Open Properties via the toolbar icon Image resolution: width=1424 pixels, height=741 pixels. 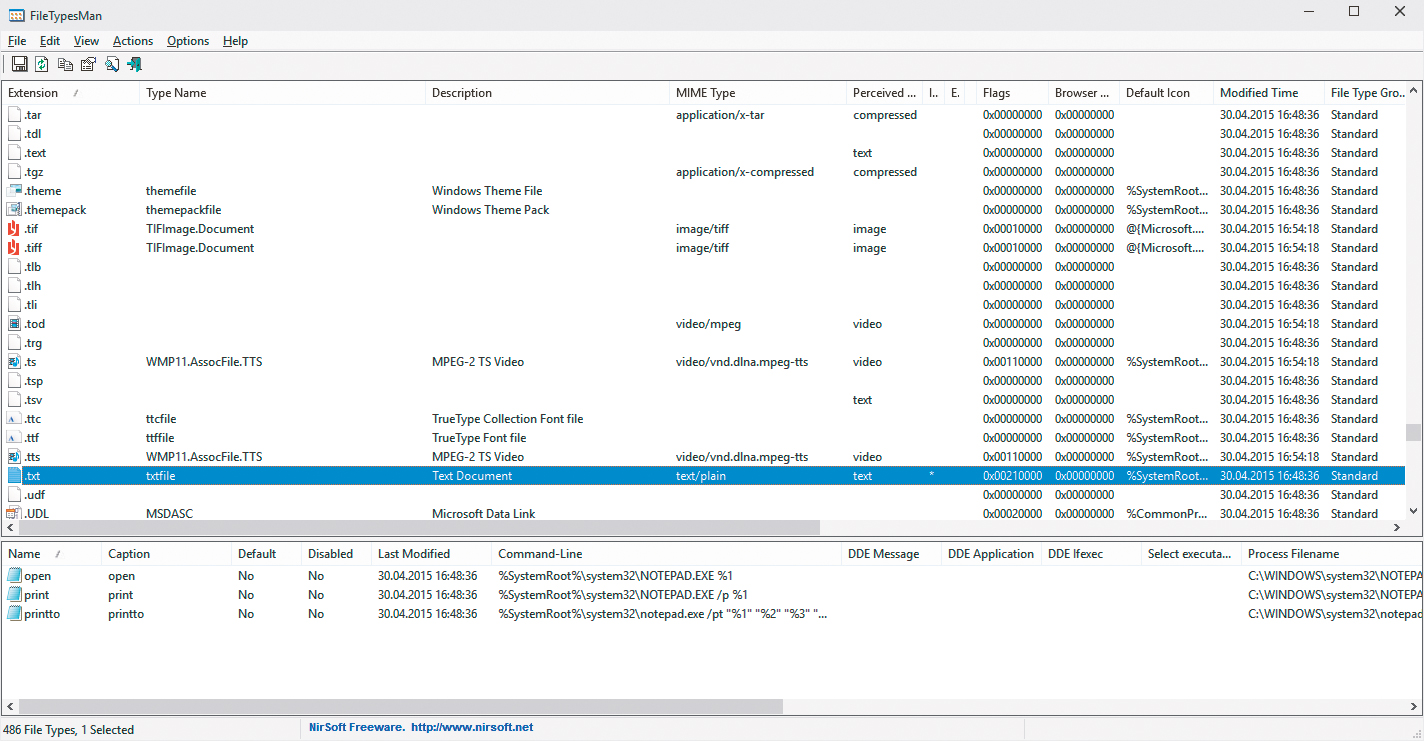point(88,65)
